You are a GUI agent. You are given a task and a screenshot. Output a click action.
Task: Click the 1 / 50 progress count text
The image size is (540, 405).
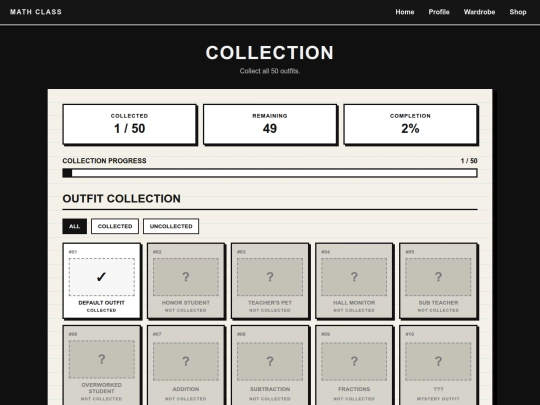469,161
